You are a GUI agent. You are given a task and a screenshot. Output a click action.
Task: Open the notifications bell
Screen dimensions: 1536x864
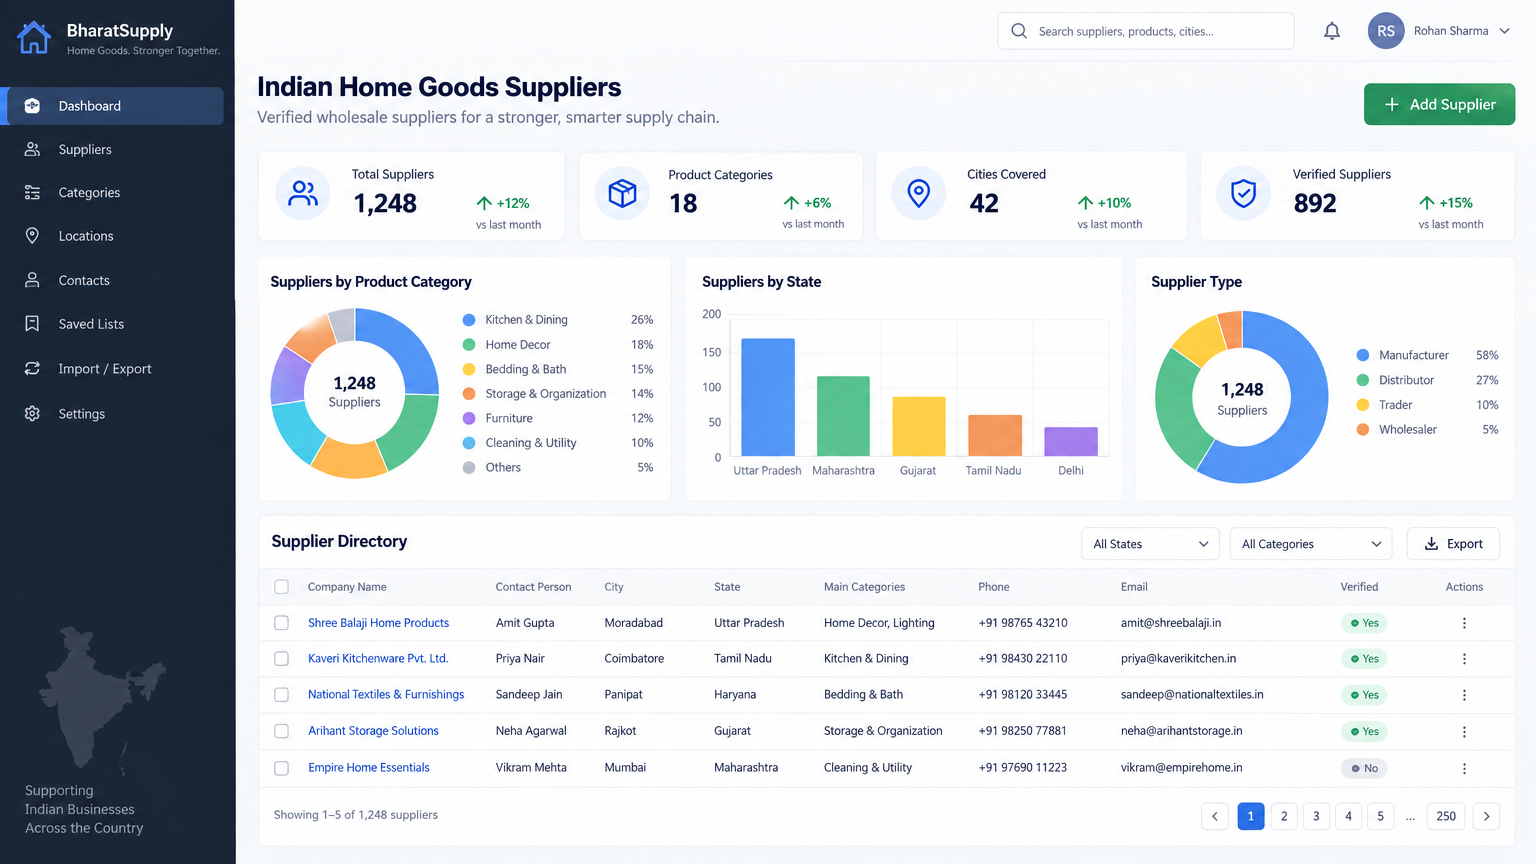[1332, 31]
